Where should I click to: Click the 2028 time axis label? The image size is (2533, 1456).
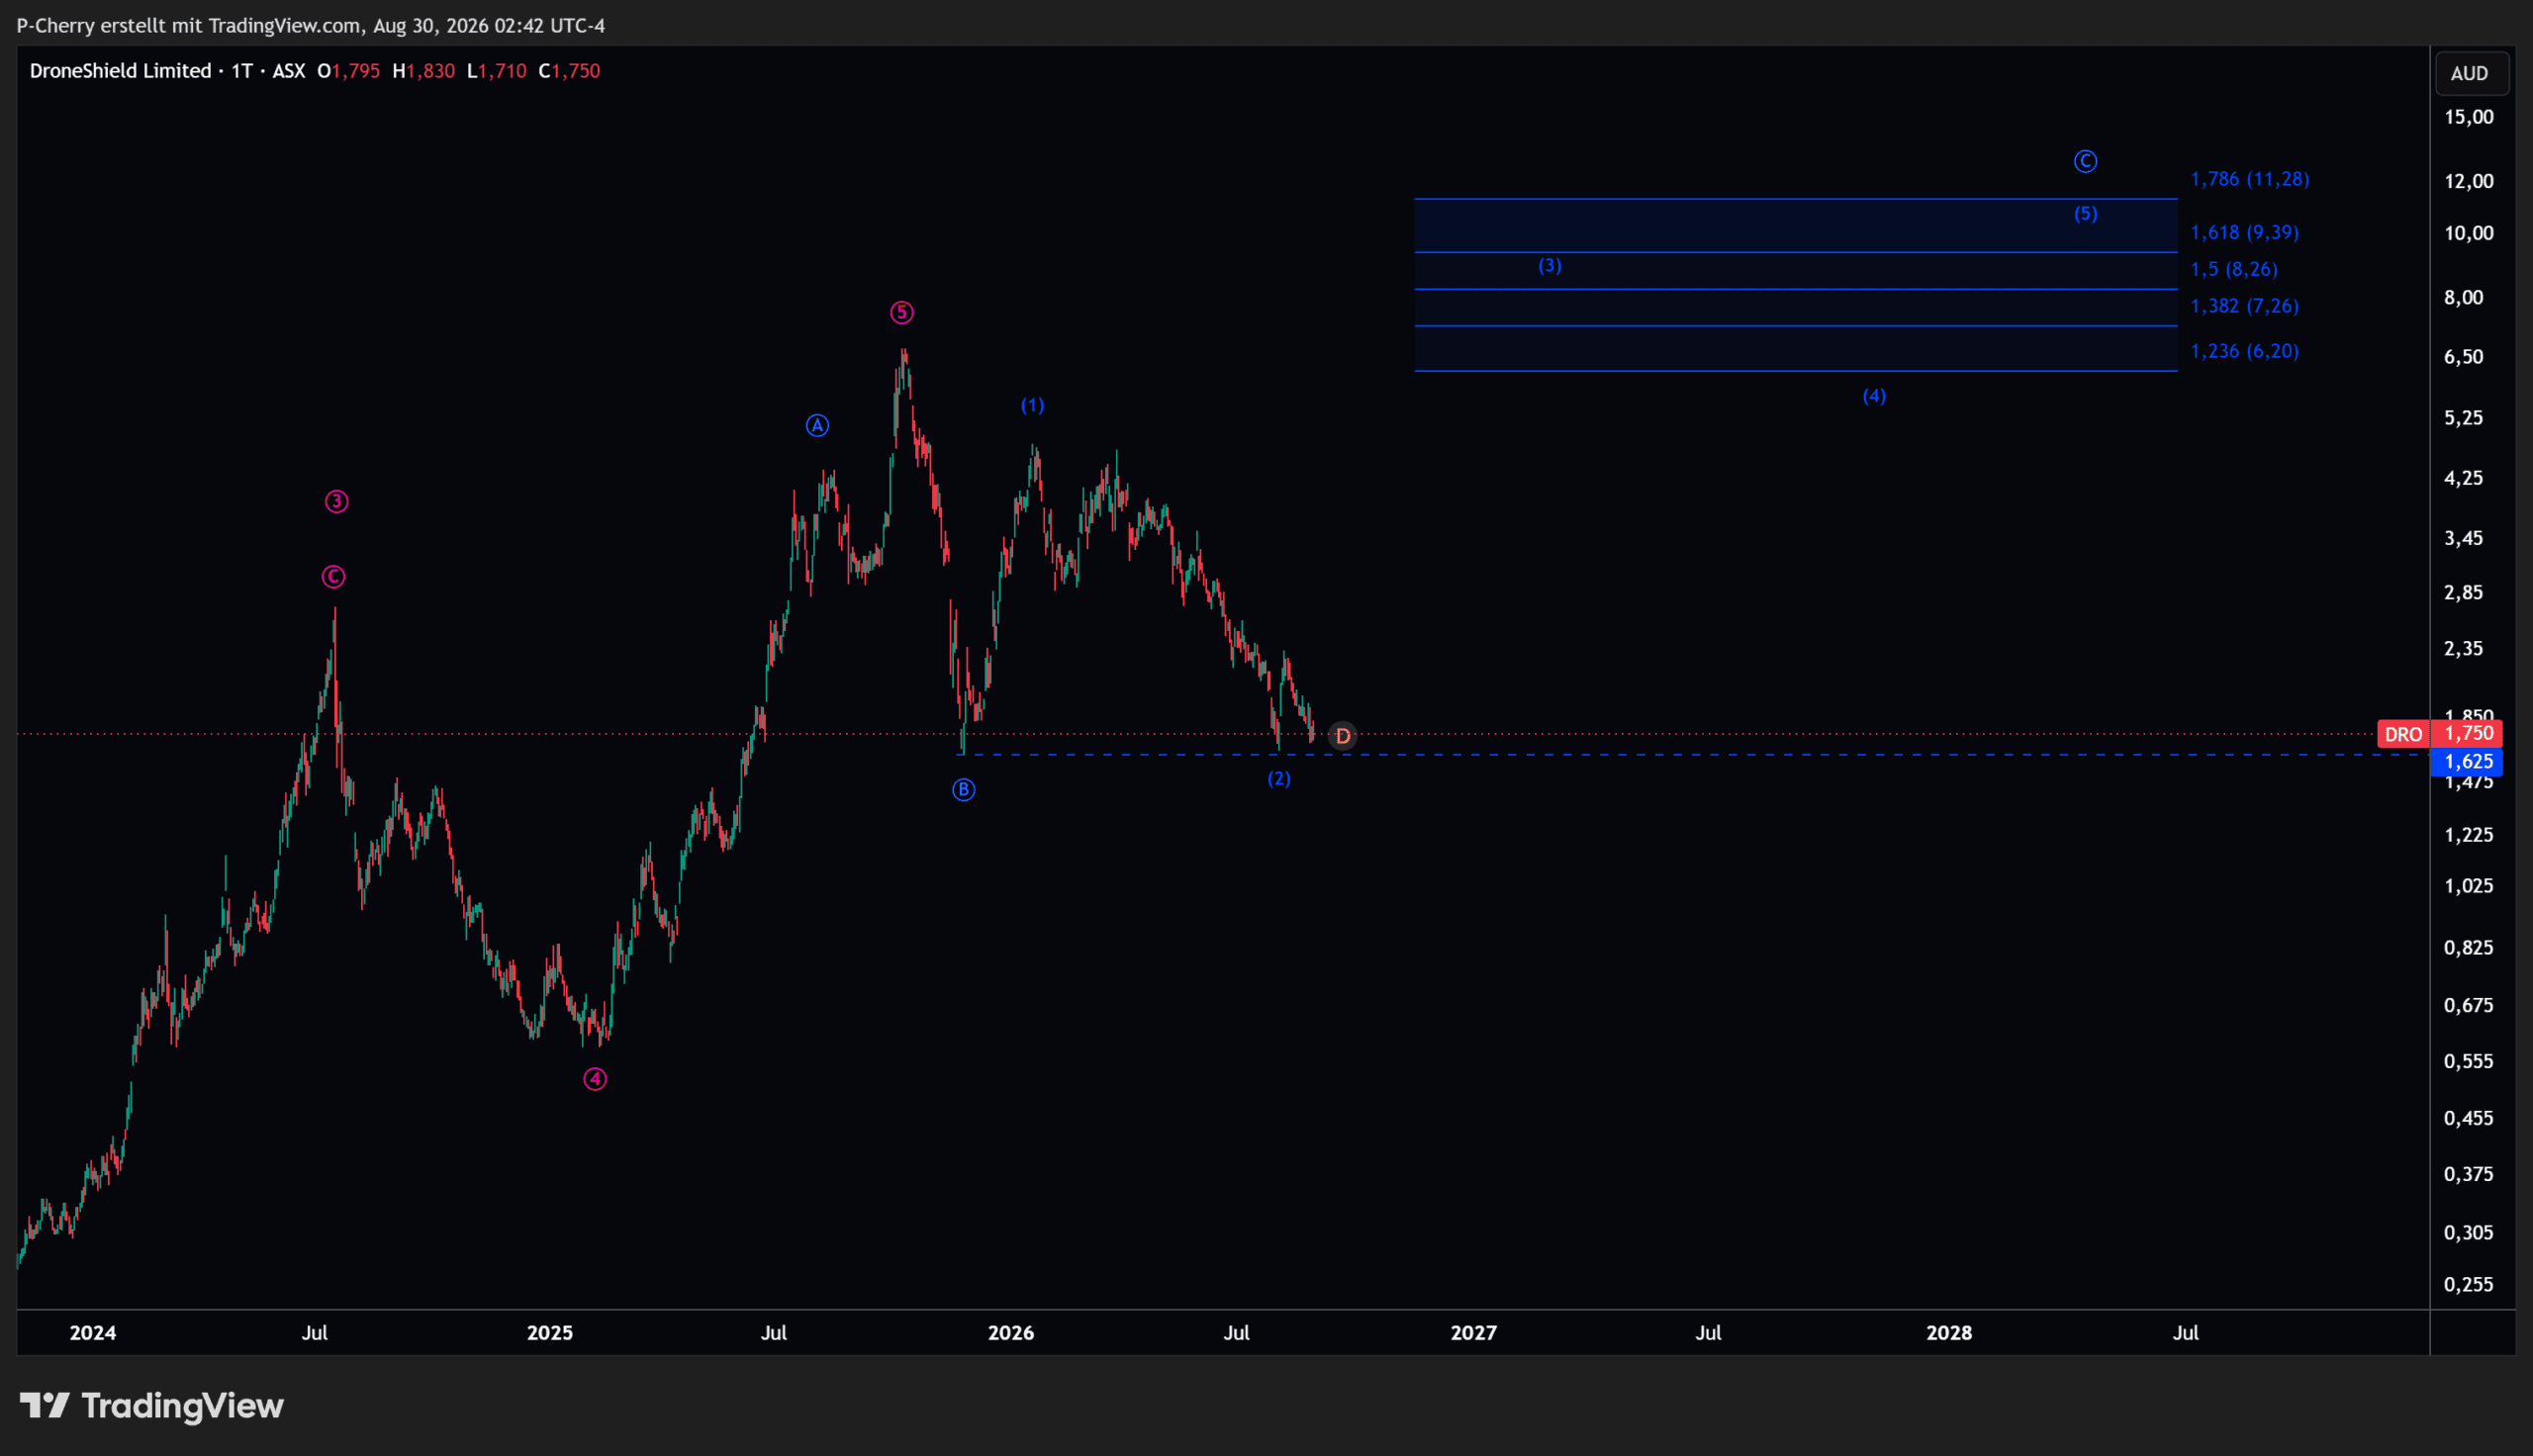coord(1949,1333)
